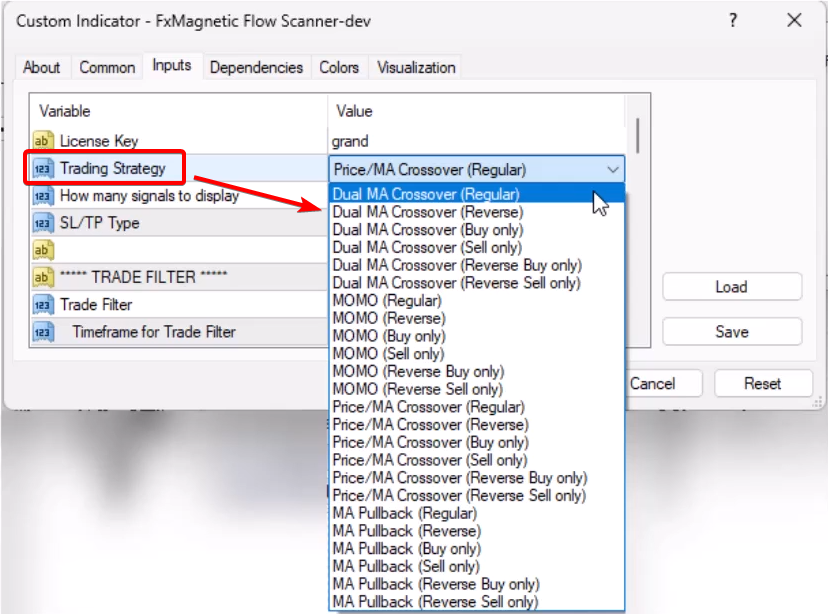
Task: Click the Trading Strategy row icon
Action: pos(43,169)
